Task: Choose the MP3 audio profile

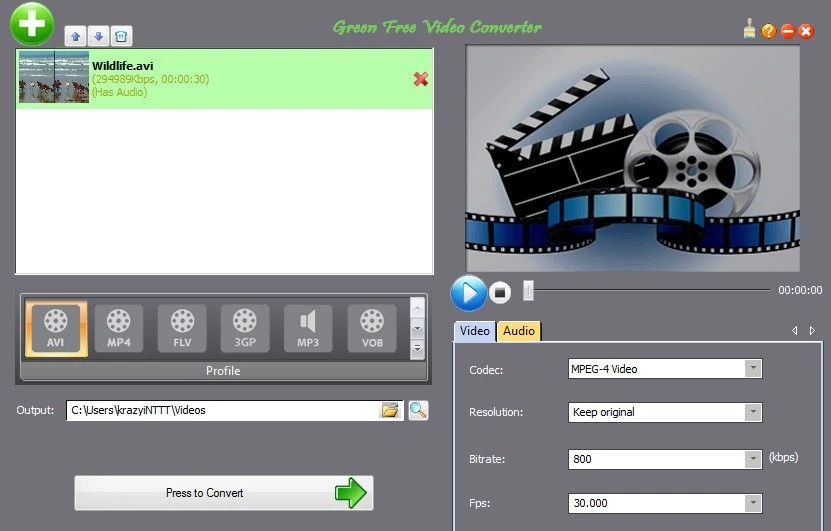Action: pos(308,328)
